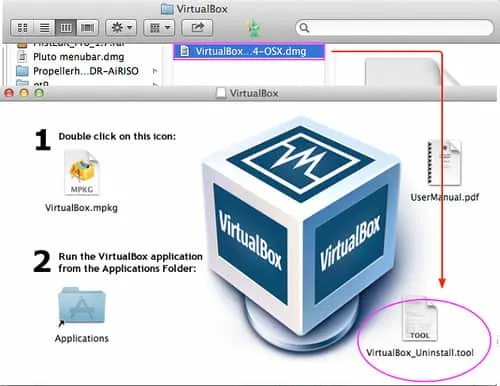This screenshot has width=500, height=386.
Task: Click the file preview thumbnail in column view
Action: (x=410, y=72)
